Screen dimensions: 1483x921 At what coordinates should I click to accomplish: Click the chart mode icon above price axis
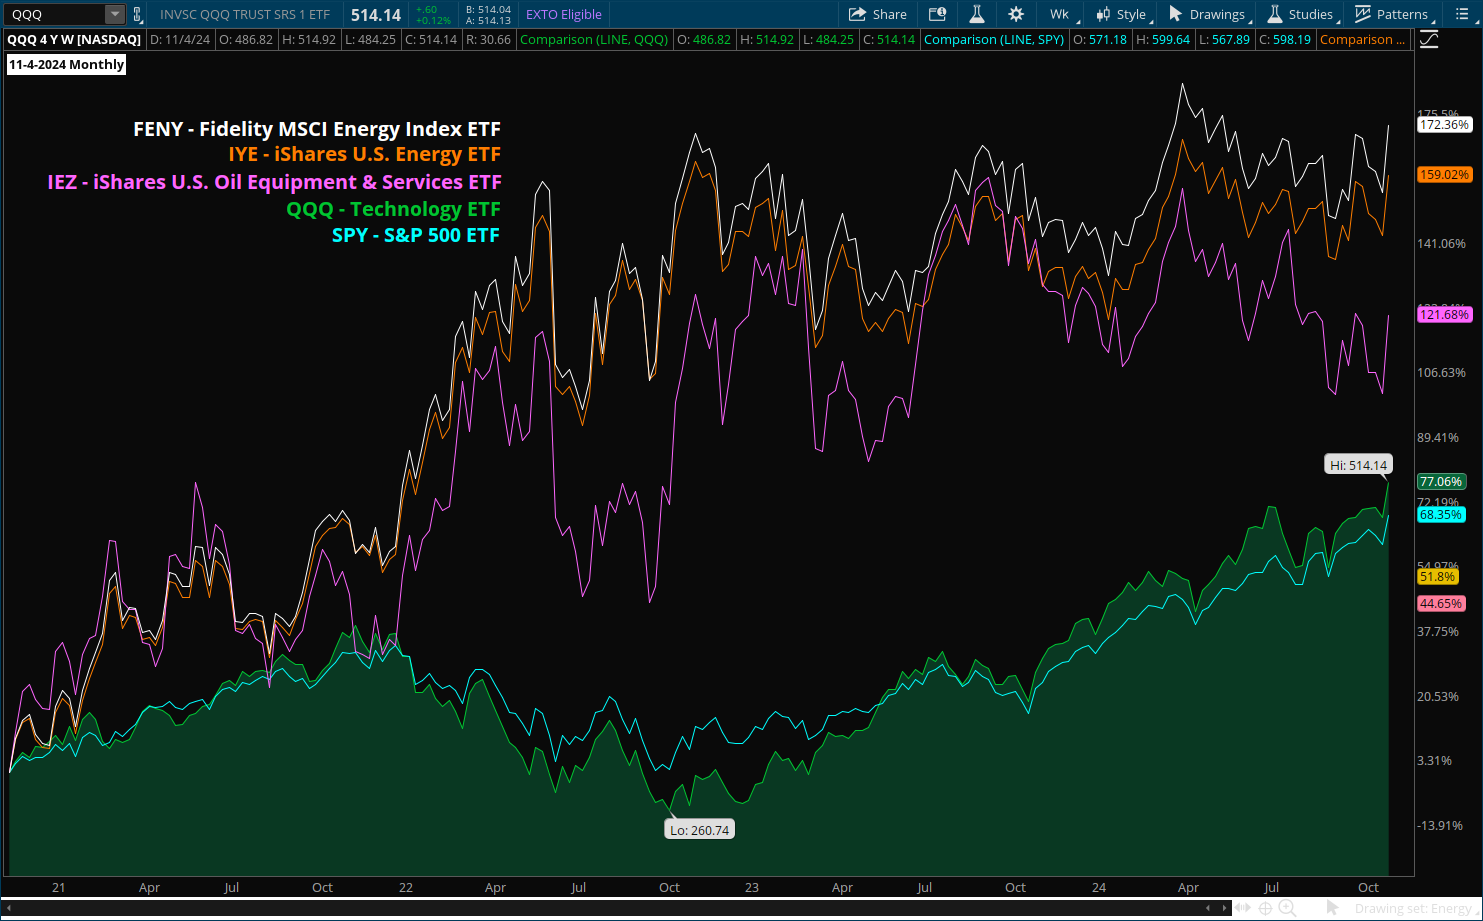click(x=1429, y=40)
